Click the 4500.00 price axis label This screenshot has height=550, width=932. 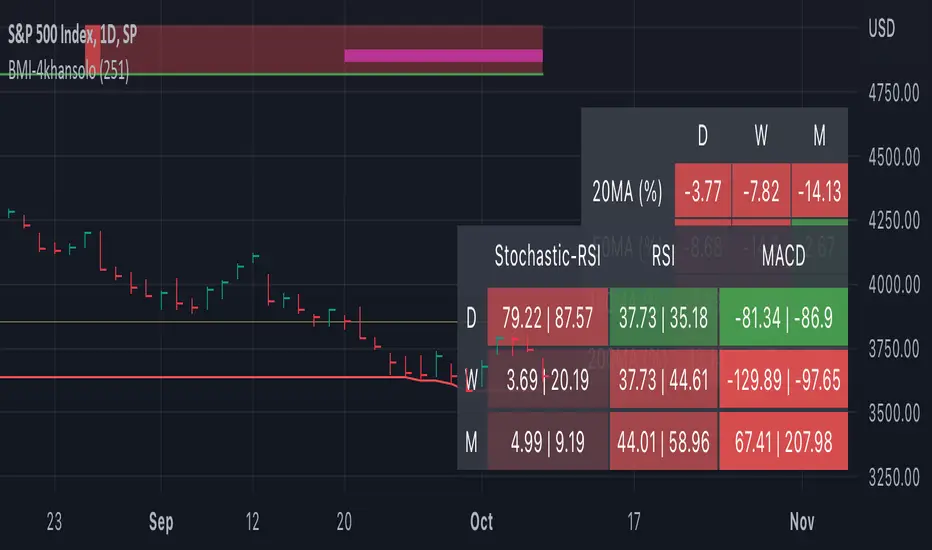click(x=893, y=156)
